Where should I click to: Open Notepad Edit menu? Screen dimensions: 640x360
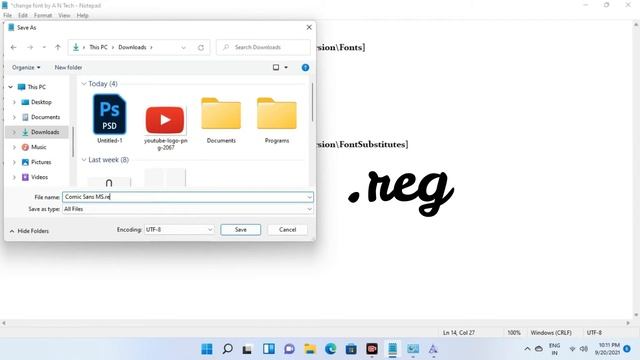coord(23,16)
